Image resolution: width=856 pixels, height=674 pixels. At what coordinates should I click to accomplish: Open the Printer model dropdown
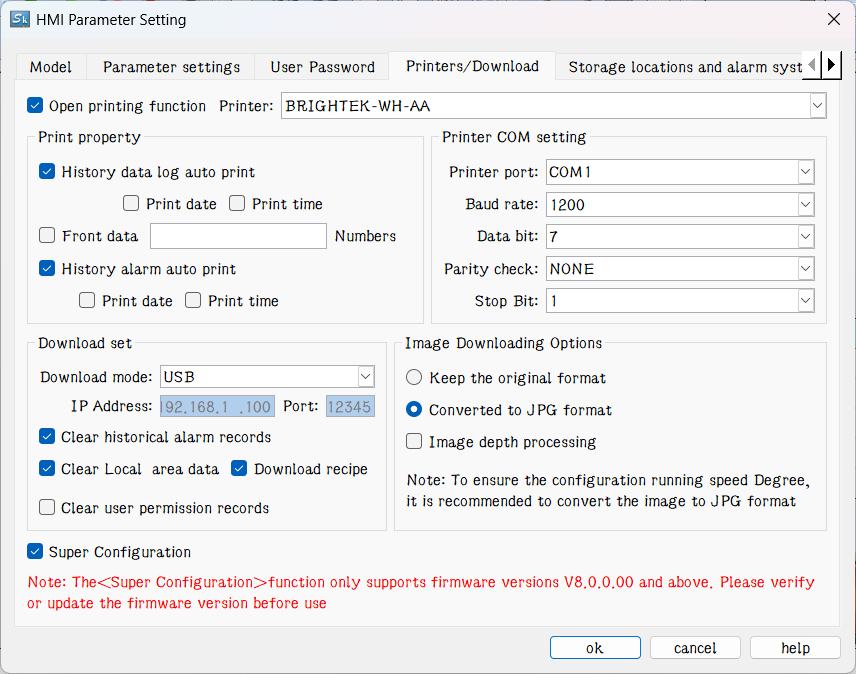pos(817,105)
